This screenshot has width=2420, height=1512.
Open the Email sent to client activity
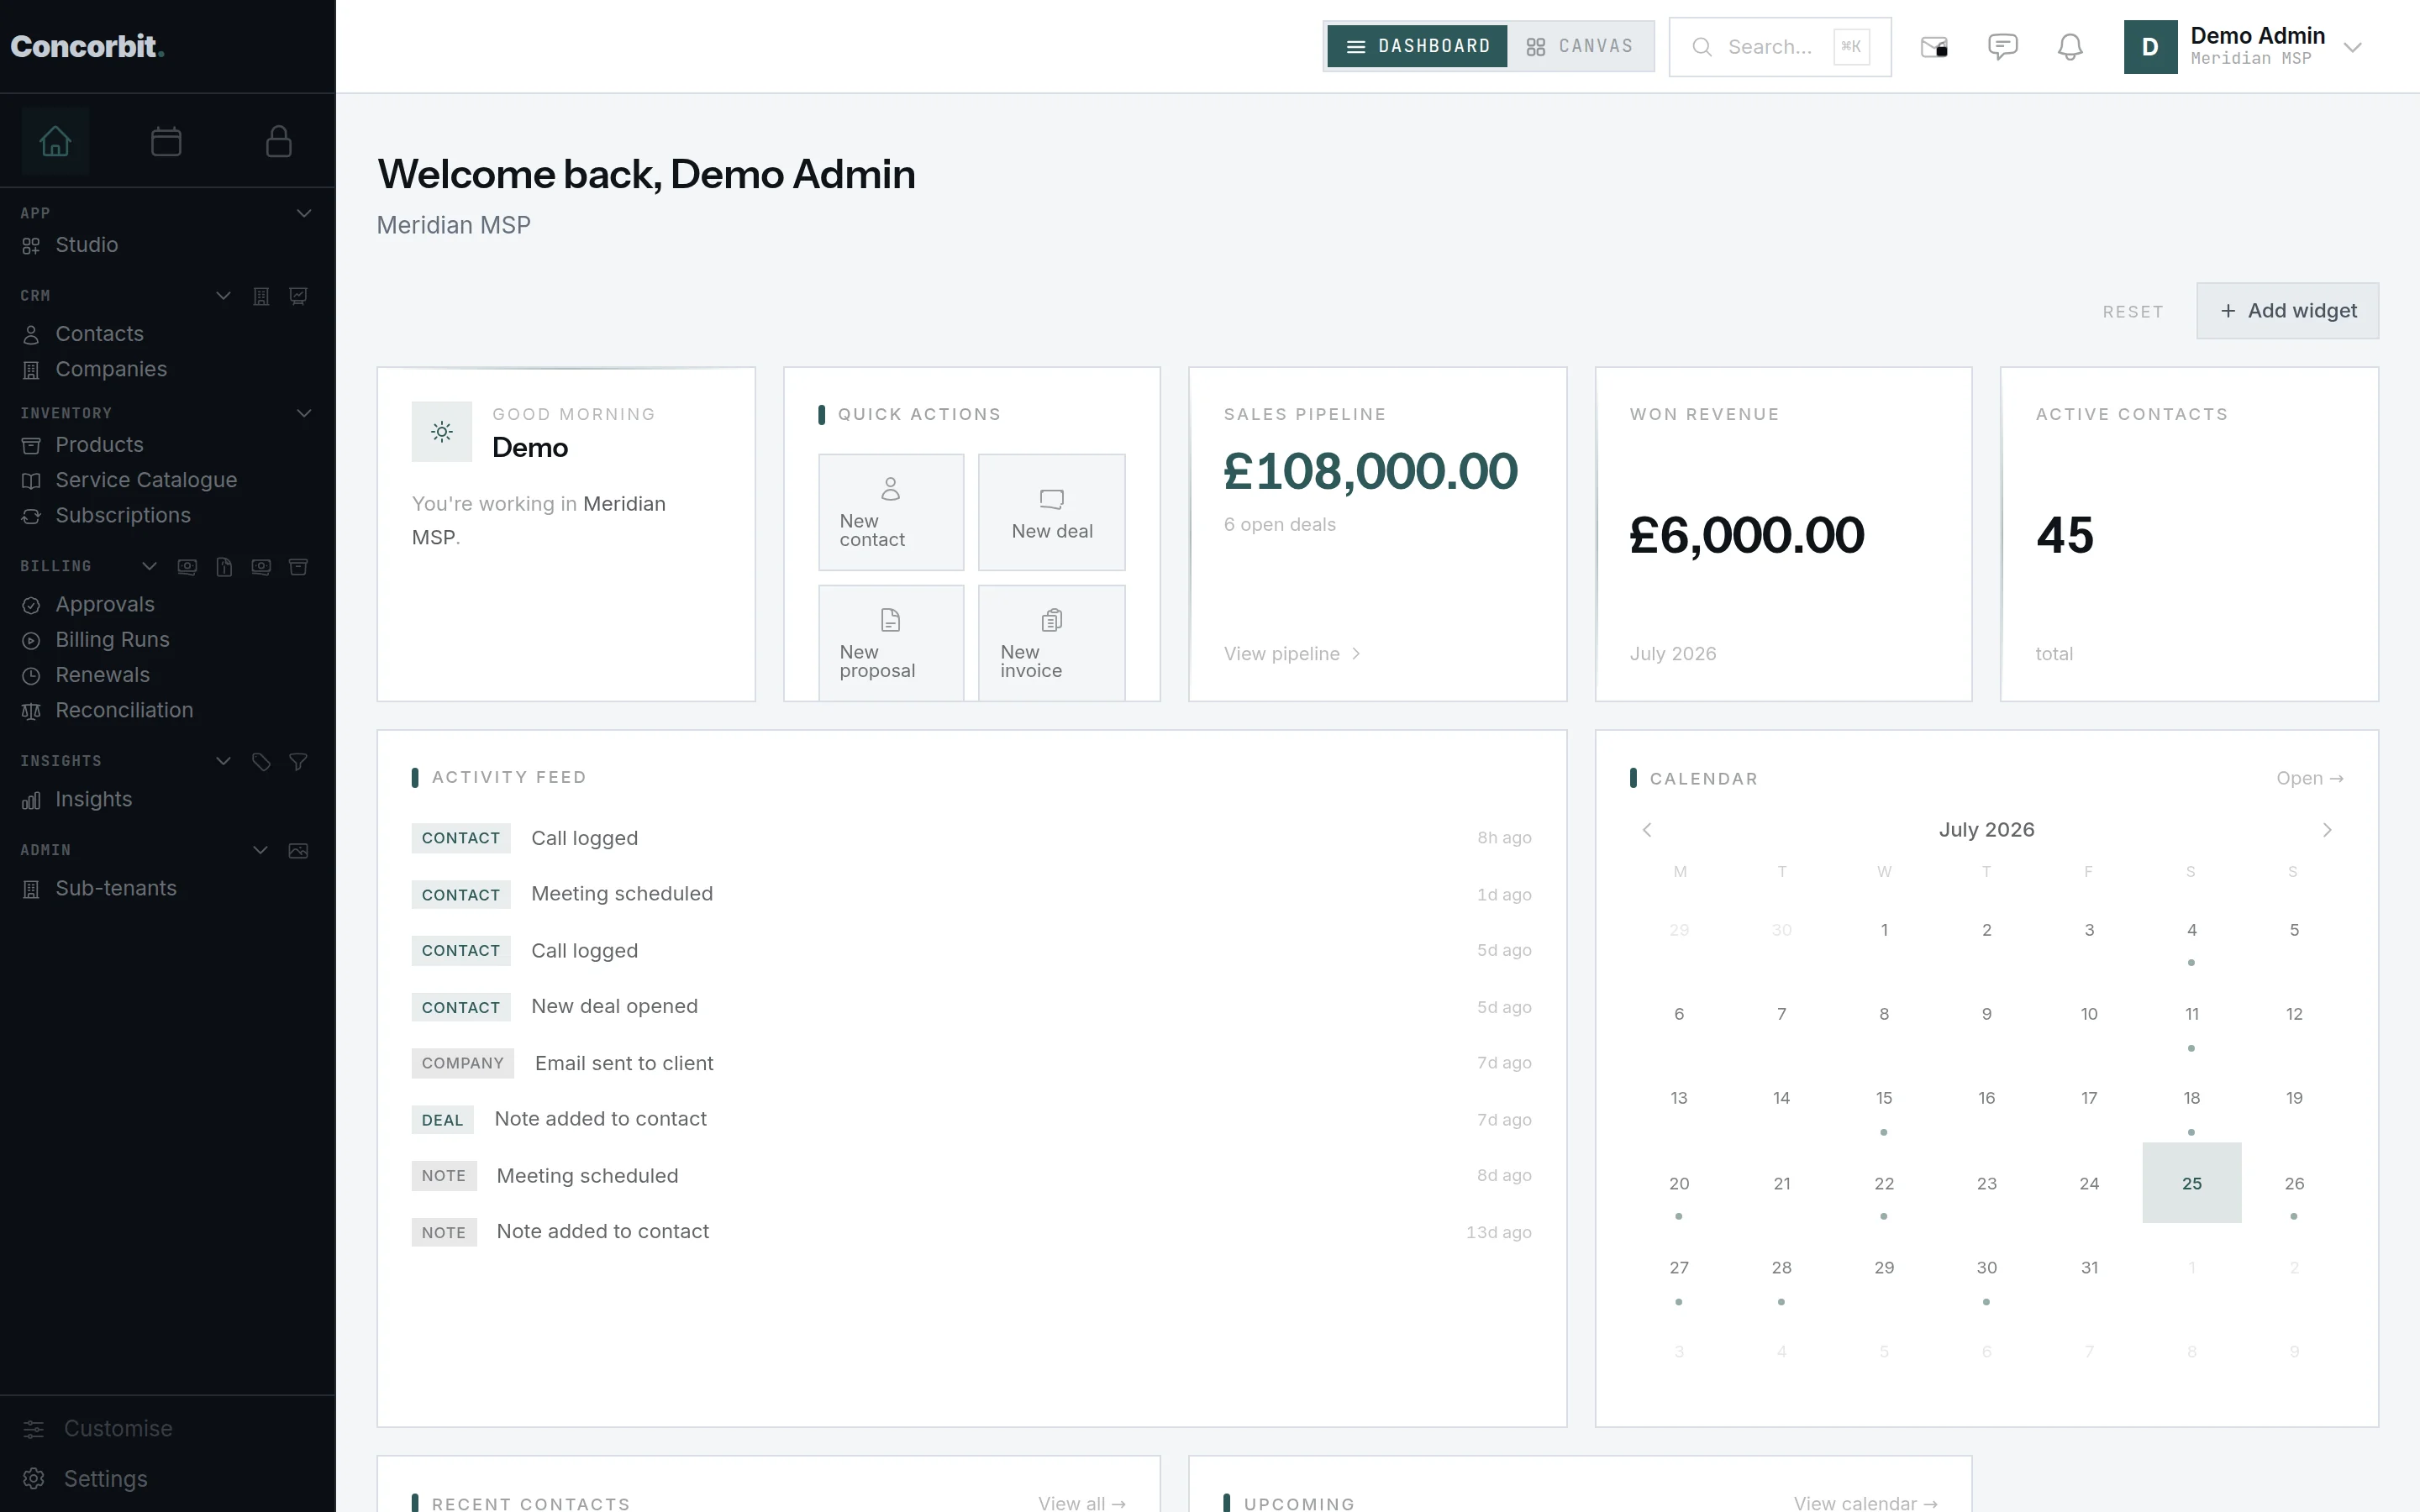pos(971,1063)
